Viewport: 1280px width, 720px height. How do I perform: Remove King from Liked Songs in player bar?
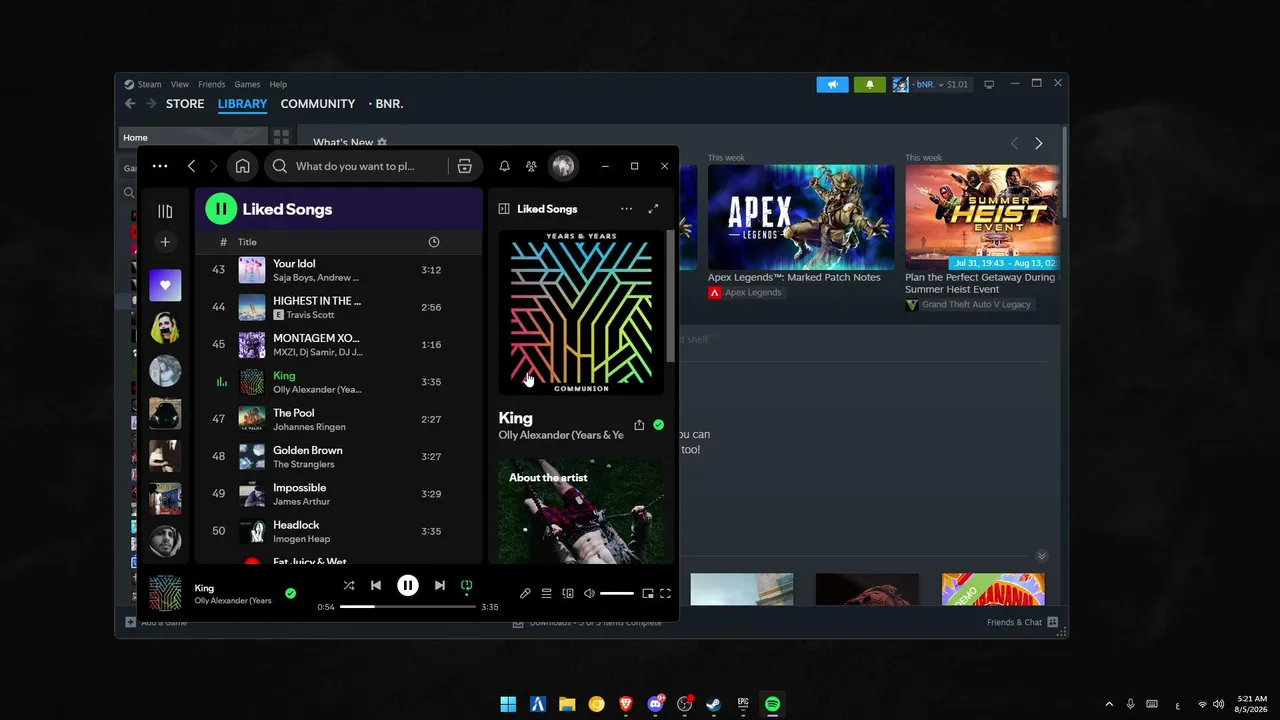(x=290, y=593)
